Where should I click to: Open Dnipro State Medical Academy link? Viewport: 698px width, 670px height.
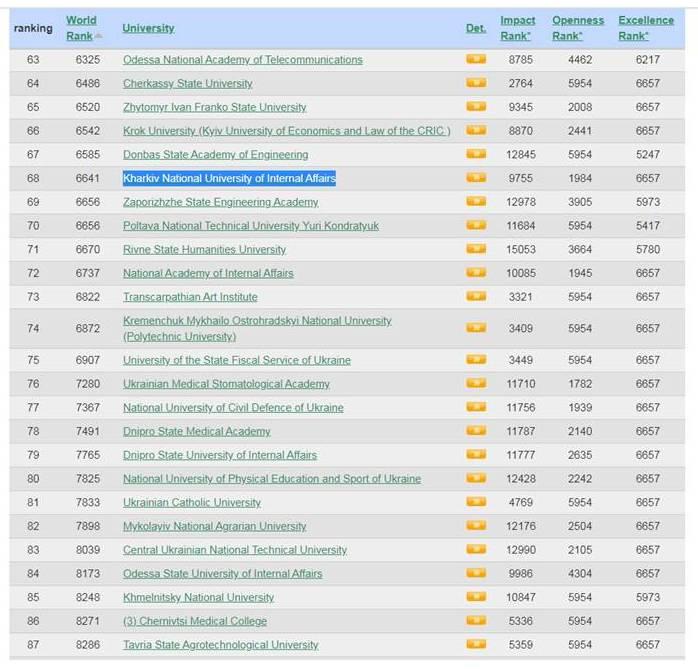pyautogui.click(x=196, y=431)
